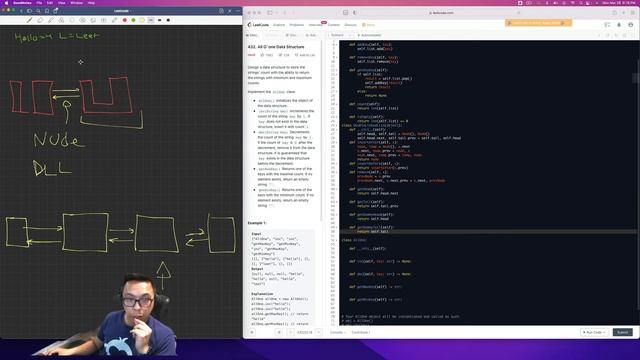640x360 pixels.
Task: Select the lasso tool in GoodNotes
Action: tap(72, 20)
